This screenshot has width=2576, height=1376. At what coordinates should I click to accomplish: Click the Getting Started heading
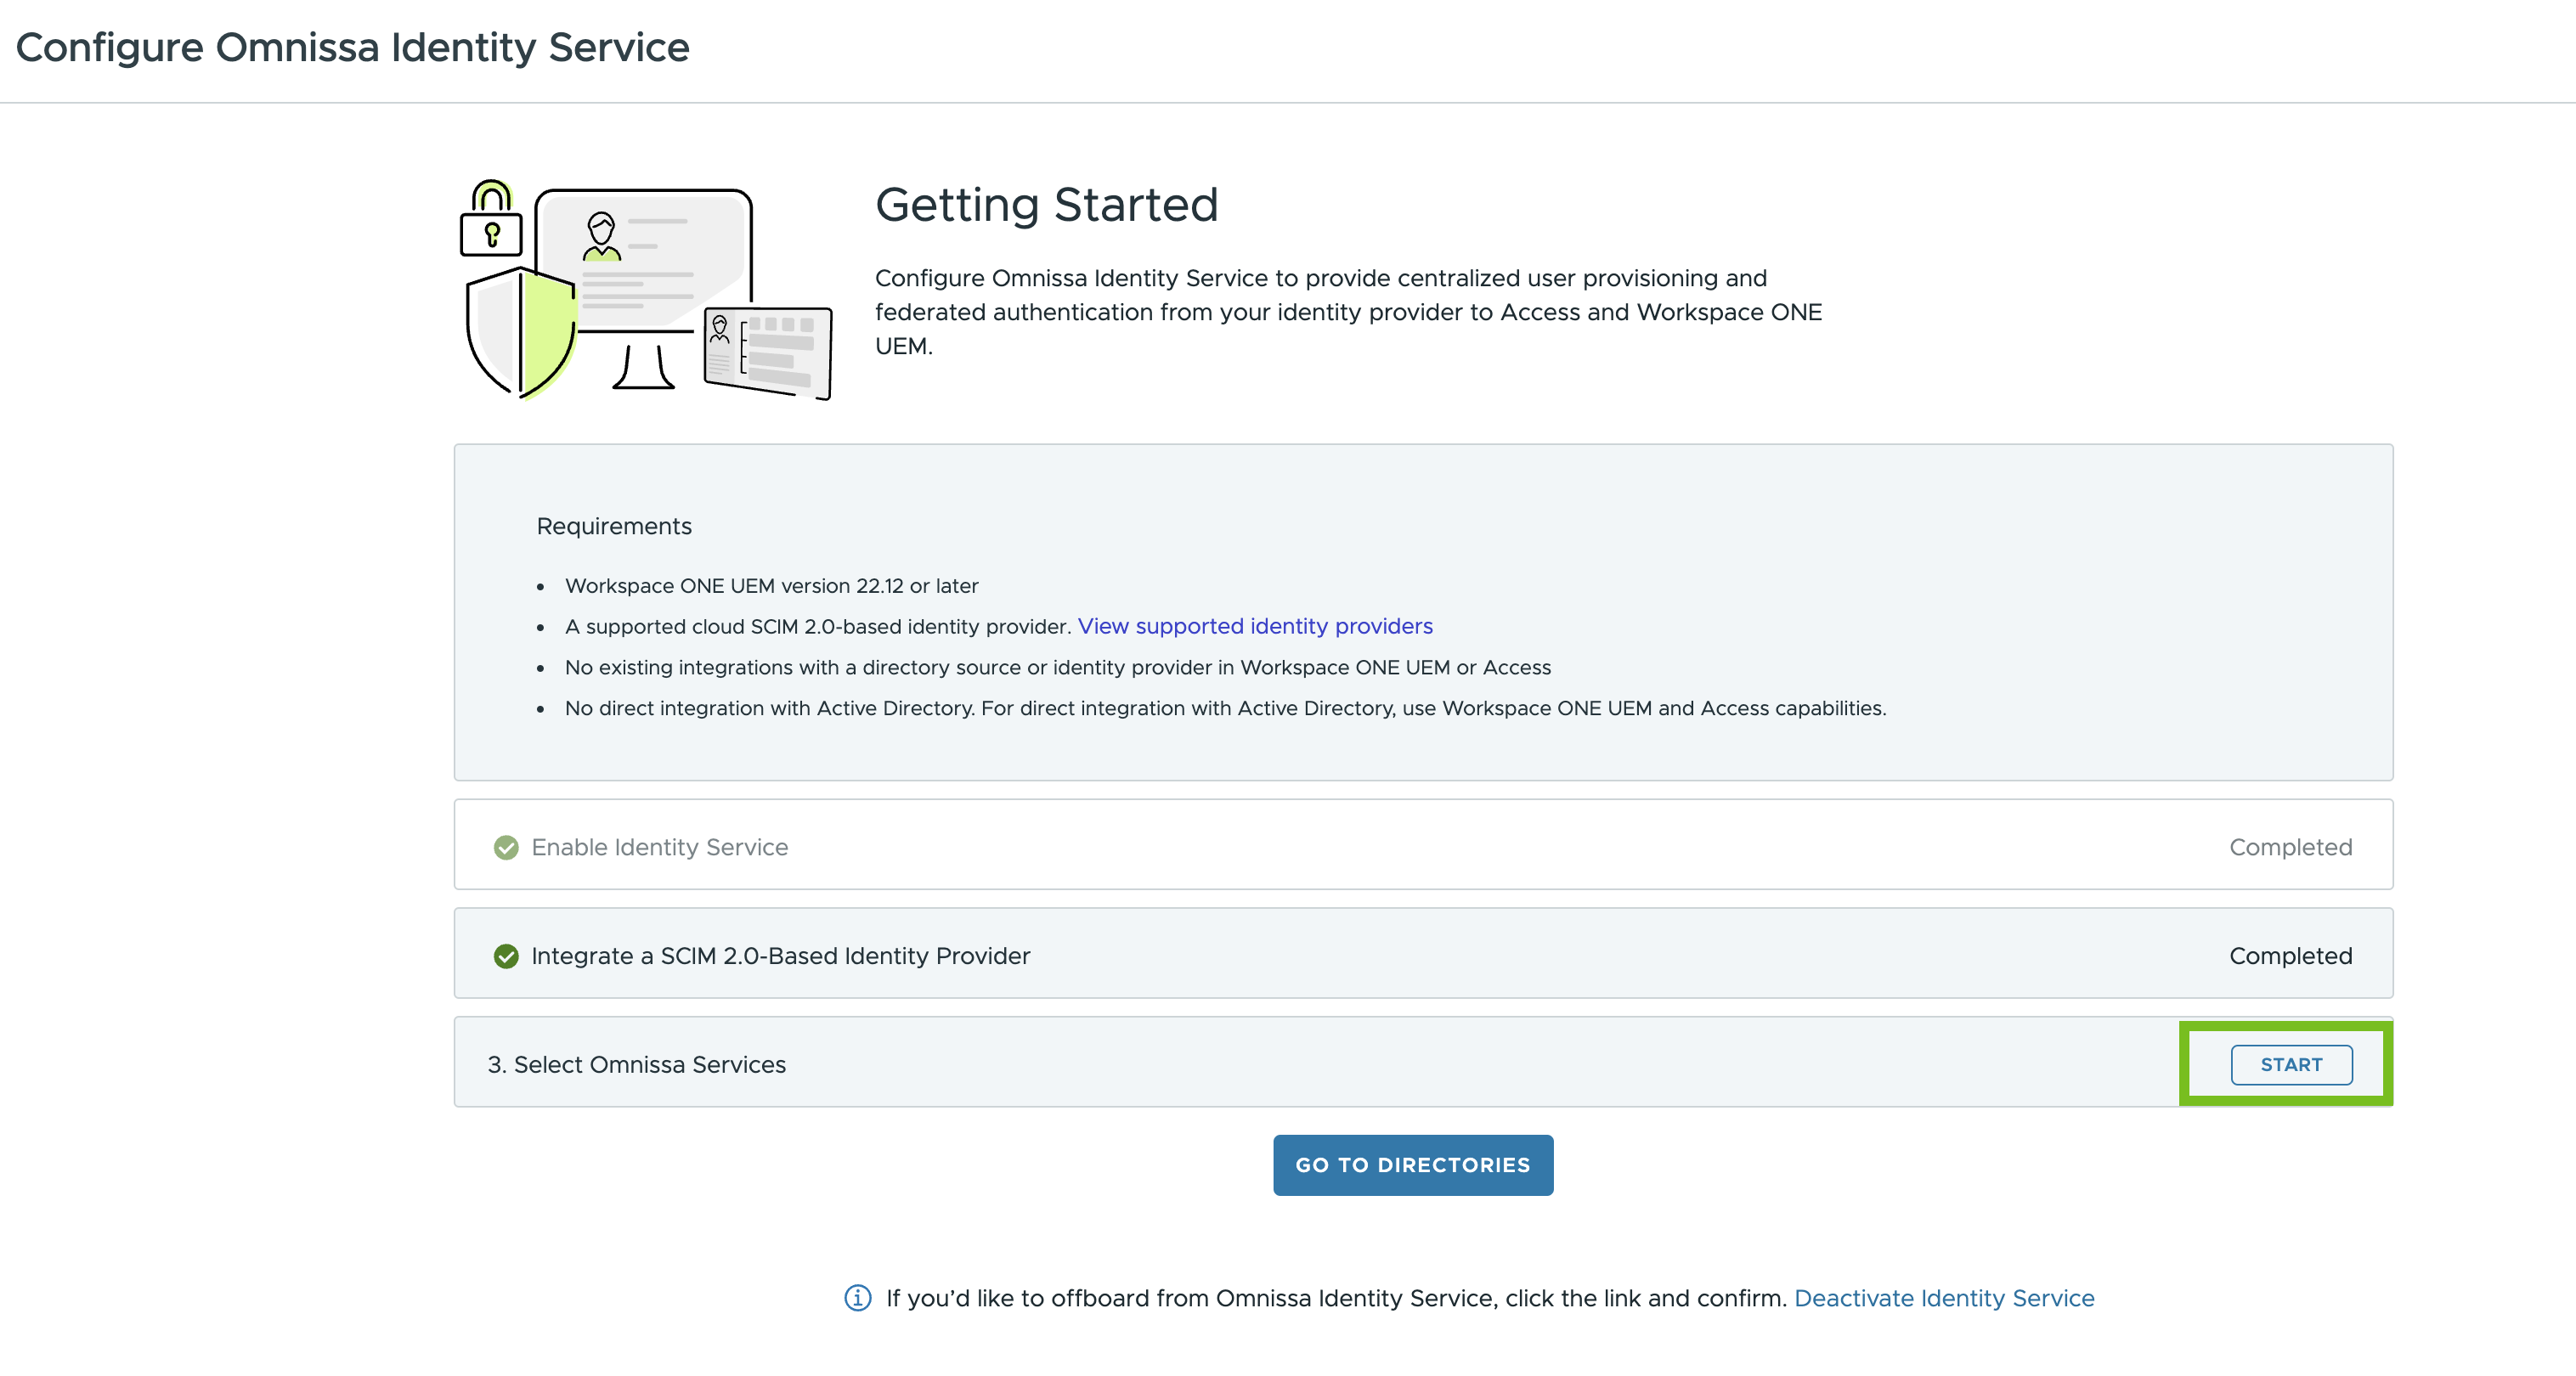[x=1046, y=205]
